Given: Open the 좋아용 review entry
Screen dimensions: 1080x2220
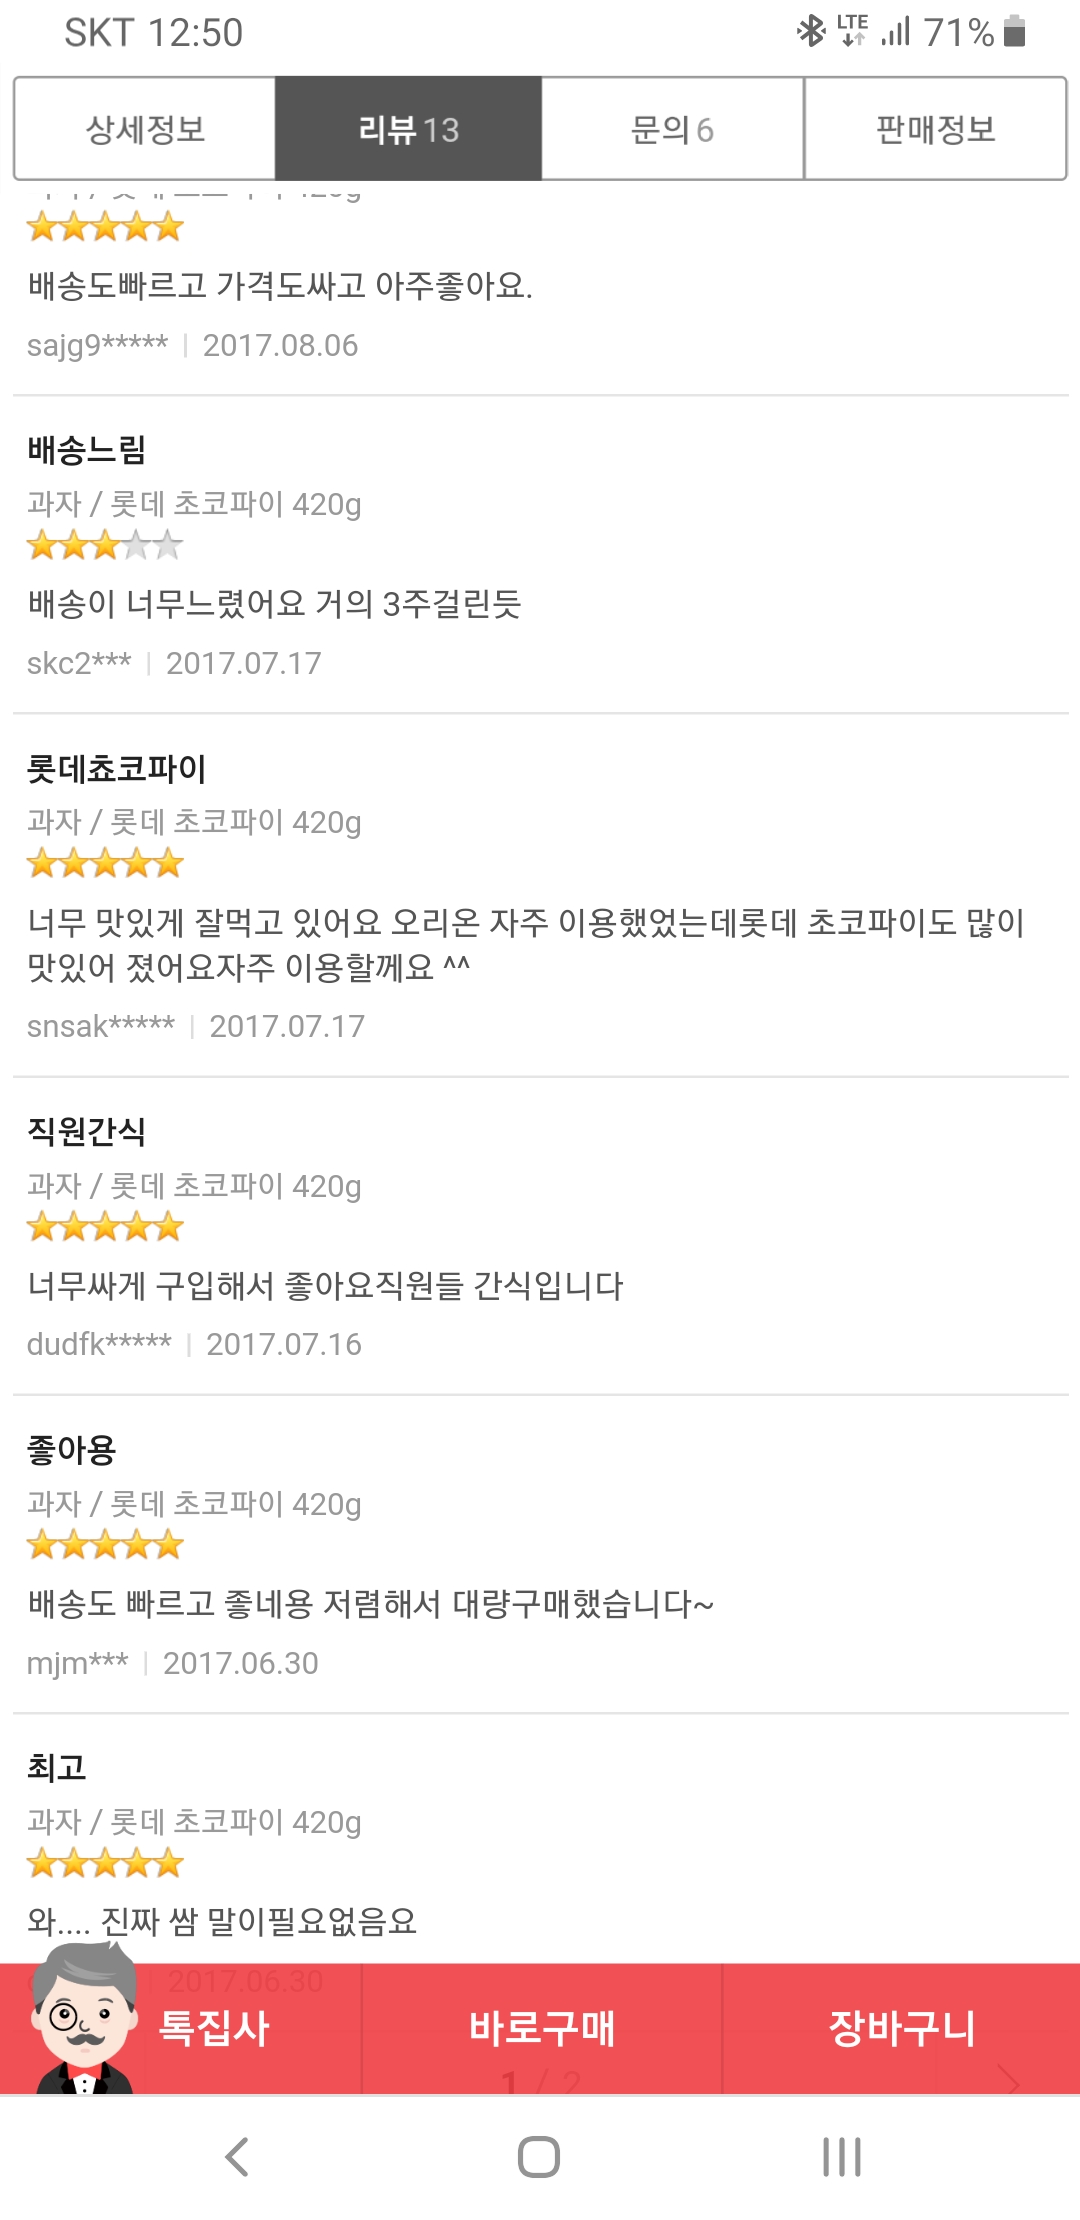Looking at the screenshot, I should 72,1450.
